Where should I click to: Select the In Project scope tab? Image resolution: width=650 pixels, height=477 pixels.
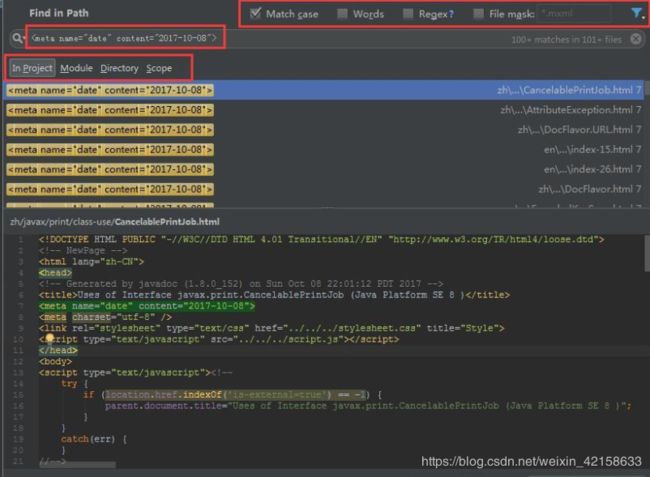pyautogui.click(x=32, y=68)
